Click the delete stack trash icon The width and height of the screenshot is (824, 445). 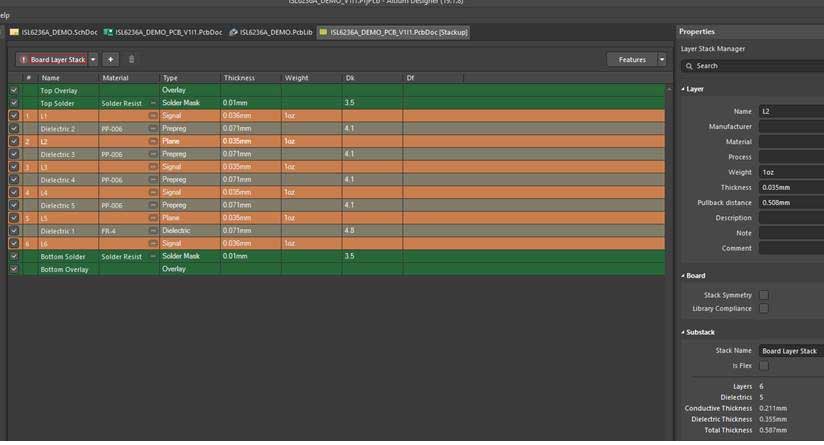131,60
